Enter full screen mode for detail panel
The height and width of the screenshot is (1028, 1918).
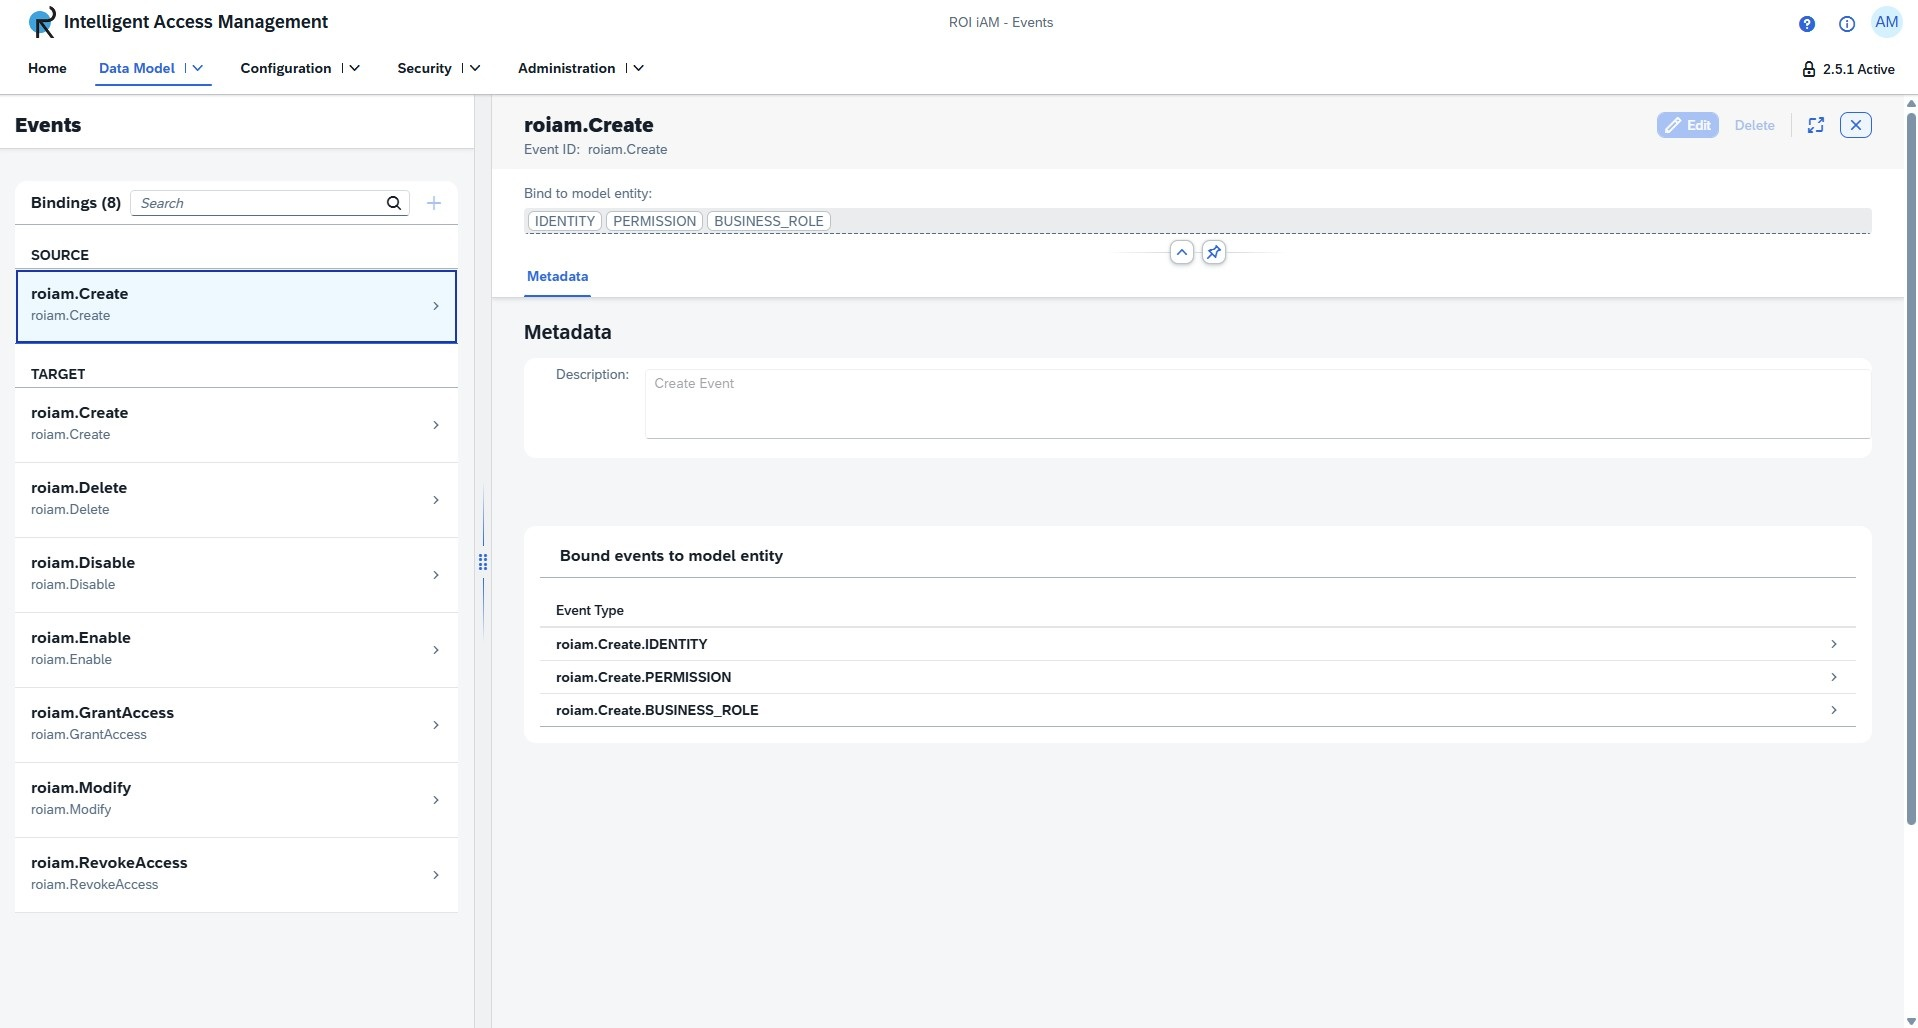1816,125
